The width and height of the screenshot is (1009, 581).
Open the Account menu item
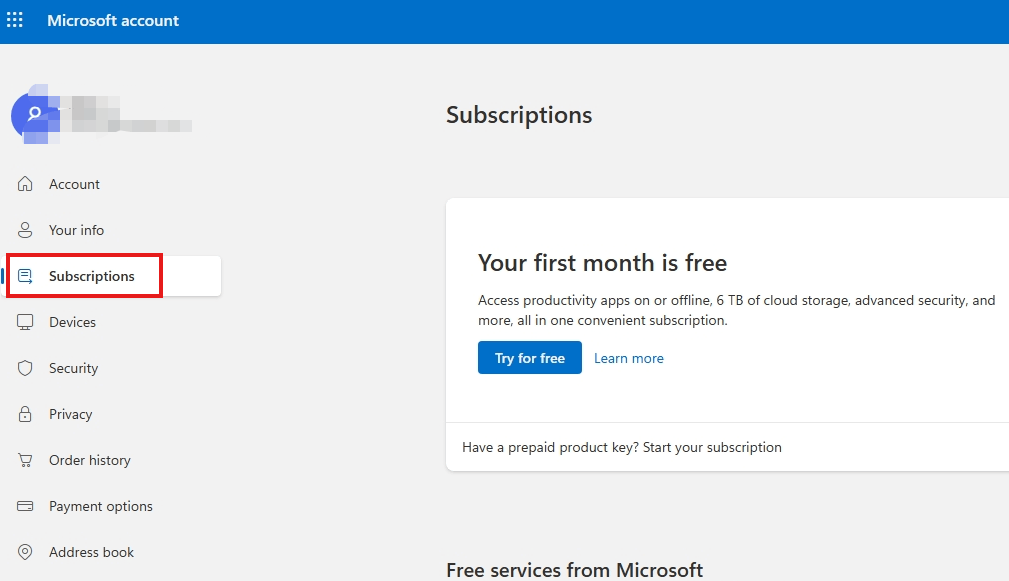point(75,184)
